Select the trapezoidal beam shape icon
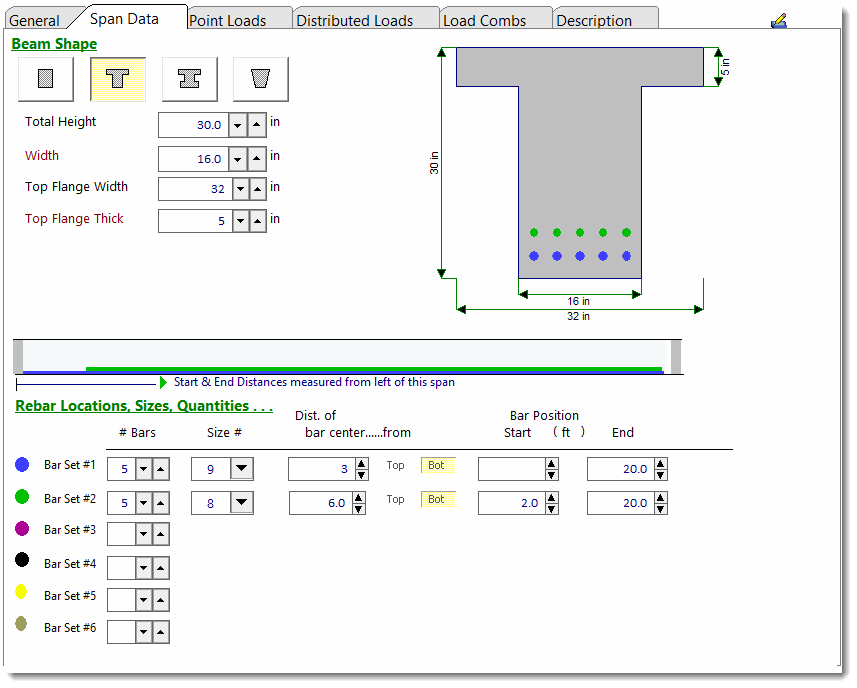This screenshot has width=857, height=688. [261, 79]
